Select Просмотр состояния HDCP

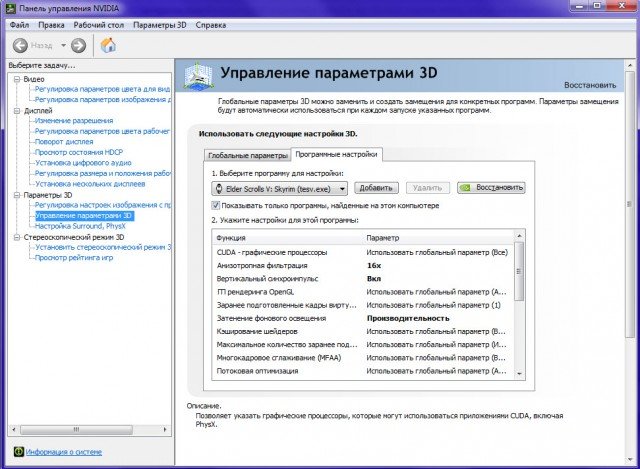79,152
